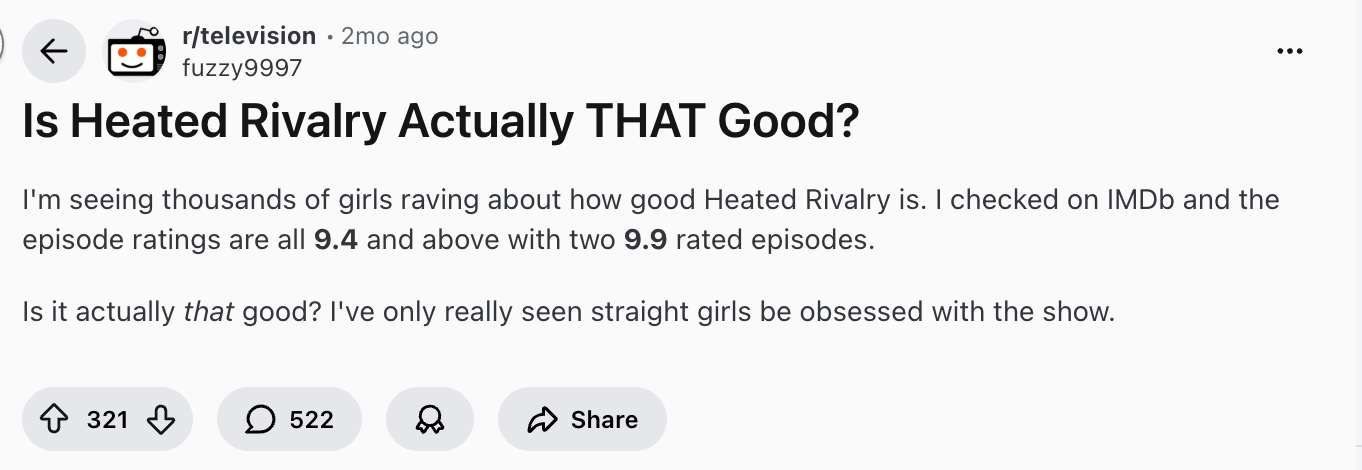The width and height of the screenshot is (1362, 470).
Task: Click the 522 comment count
Action: (311, 419)
